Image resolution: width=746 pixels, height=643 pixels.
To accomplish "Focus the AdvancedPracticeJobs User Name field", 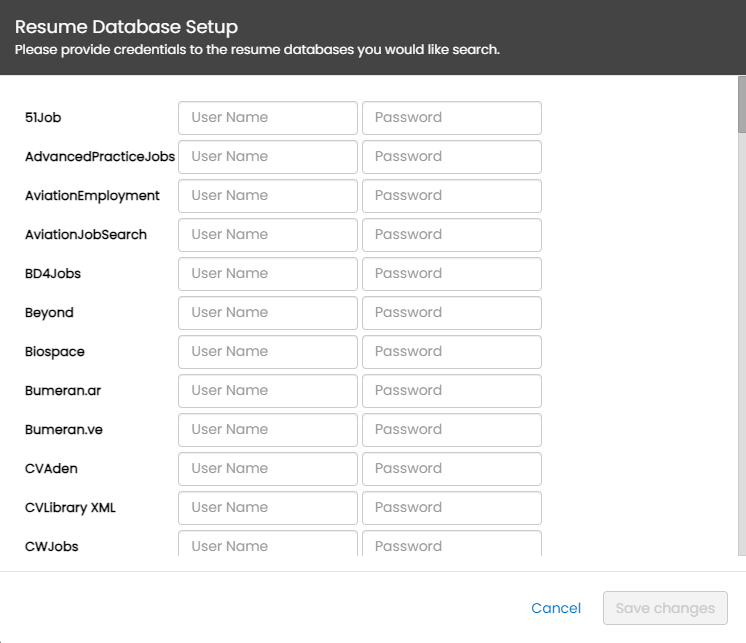I will point(268,157).
